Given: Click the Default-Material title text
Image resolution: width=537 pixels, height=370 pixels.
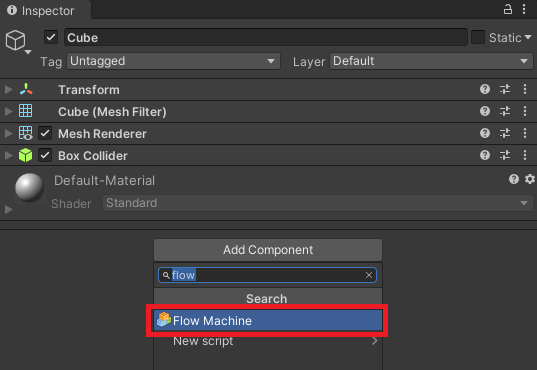Looking at the screenshot, I should pos(104,180).
